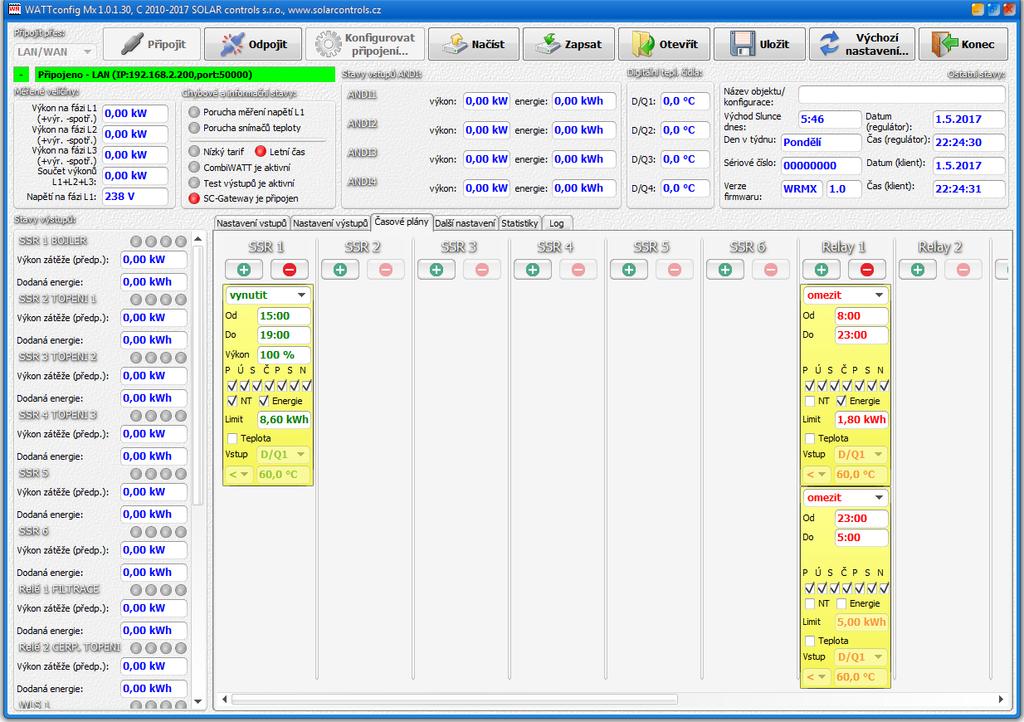Open the Statistiky tab
This screenshot has height=722, width=1024.
tap(519, 223)
